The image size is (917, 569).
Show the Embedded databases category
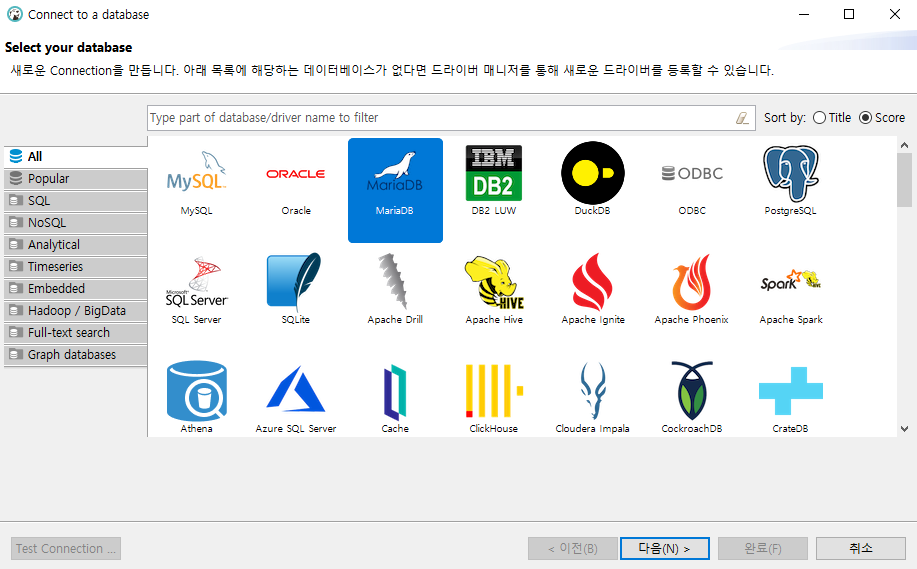click(x=75, y=288)
